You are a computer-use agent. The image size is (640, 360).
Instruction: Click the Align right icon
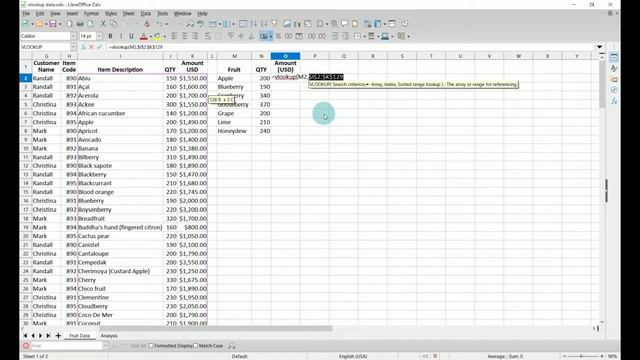(x=195, y=36)
